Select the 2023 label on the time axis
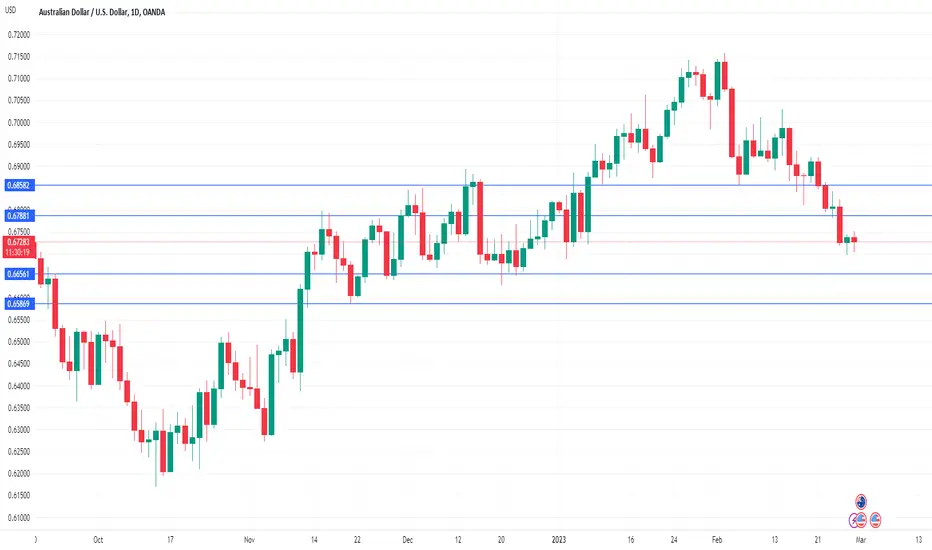Viewport: 932px width, 550px height. click(x=559, y=540)
